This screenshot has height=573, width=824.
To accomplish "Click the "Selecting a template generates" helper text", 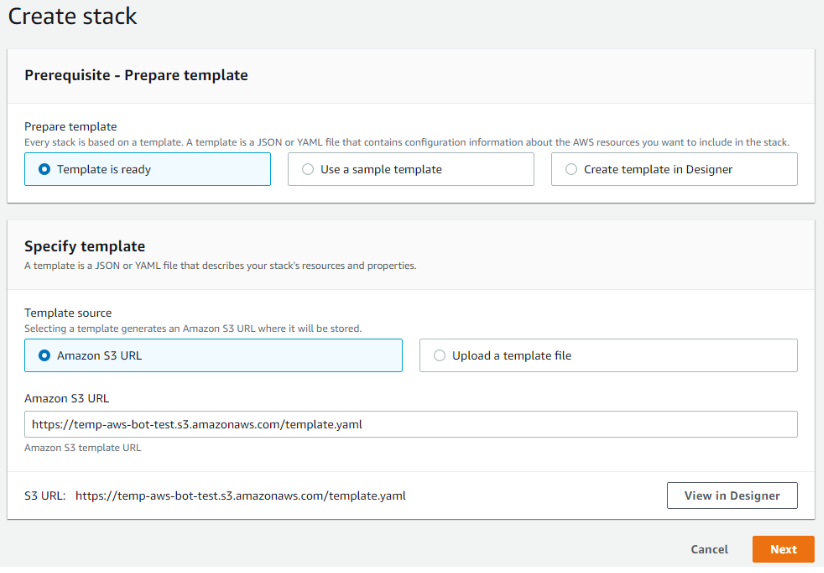I will pos(192,328).
